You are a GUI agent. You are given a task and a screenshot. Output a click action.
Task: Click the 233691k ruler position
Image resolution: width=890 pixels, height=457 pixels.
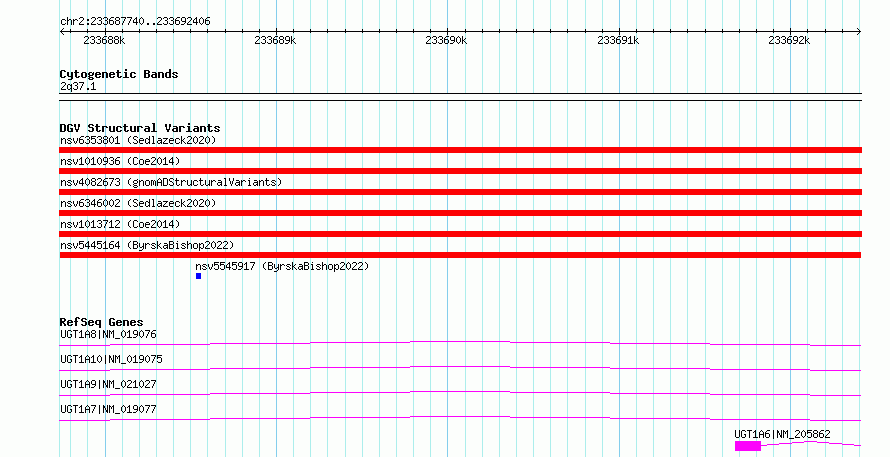point(618,40)
